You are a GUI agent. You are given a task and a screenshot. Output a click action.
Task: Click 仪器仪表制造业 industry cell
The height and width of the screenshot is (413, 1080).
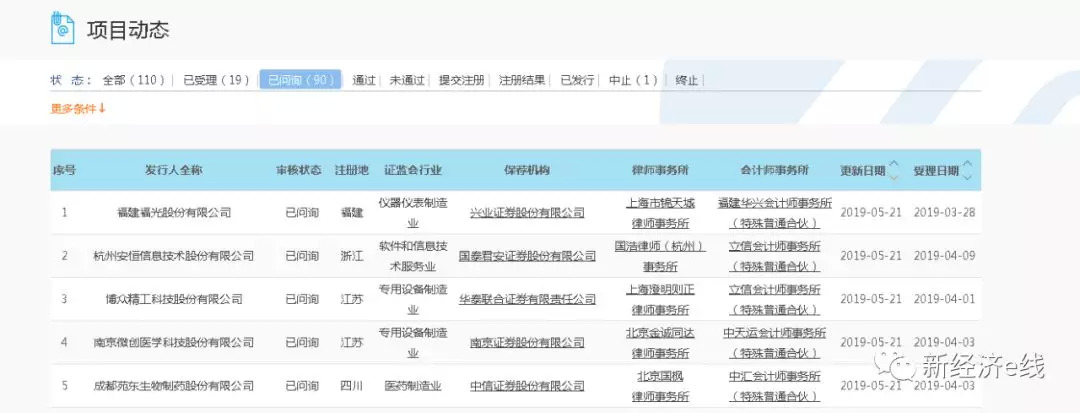pyautogui.click(x=413, y=213)
